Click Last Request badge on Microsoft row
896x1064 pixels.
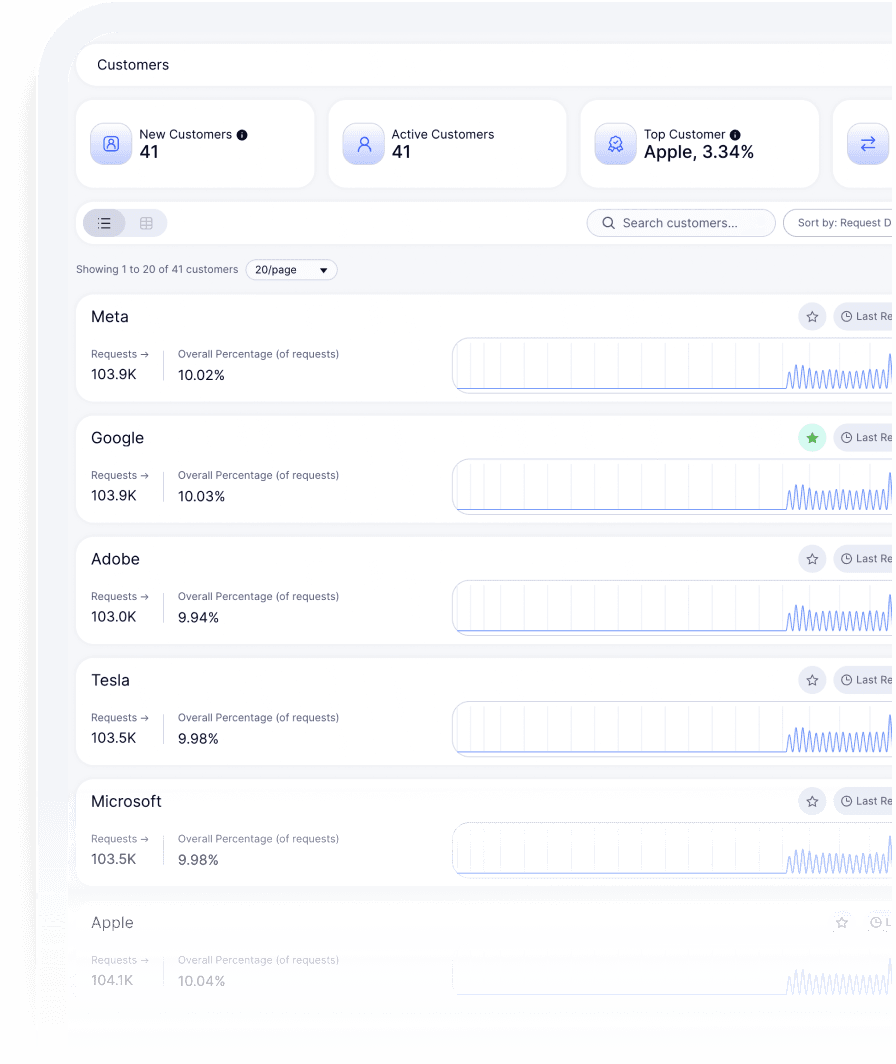863,801
